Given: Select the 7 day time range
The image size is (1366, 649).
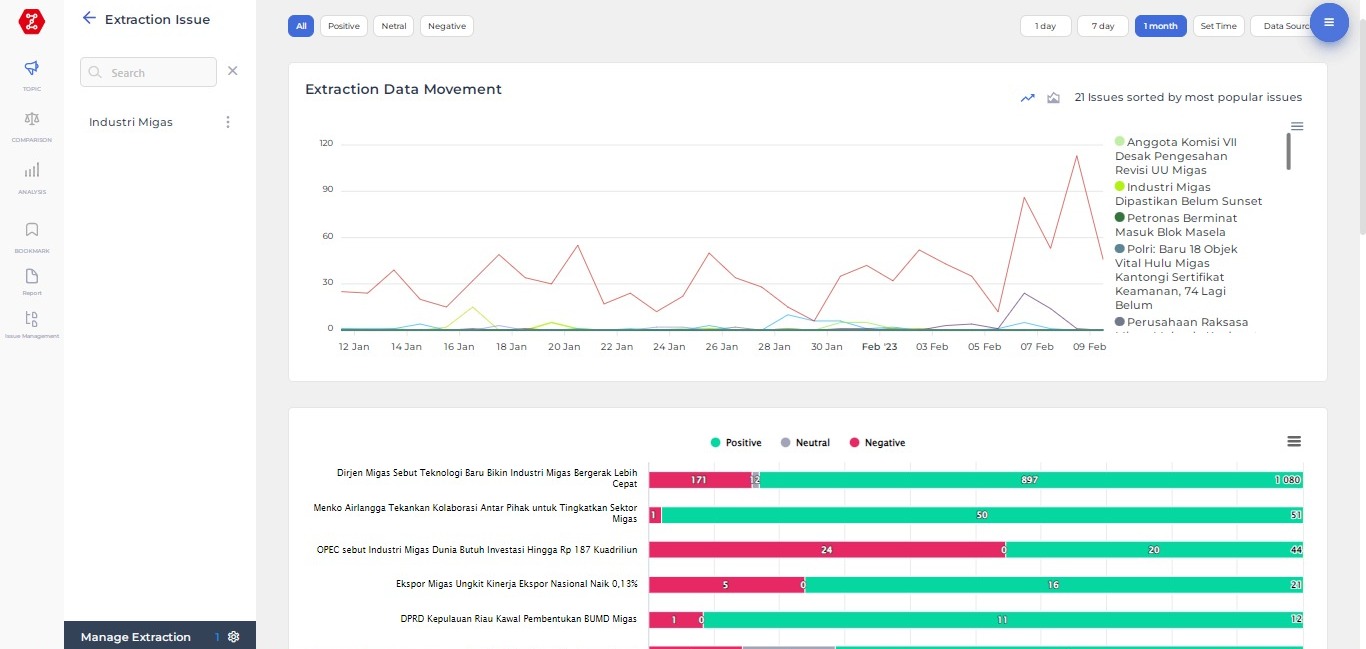Looking at the screenshot, I should (x=1103, y=26).
